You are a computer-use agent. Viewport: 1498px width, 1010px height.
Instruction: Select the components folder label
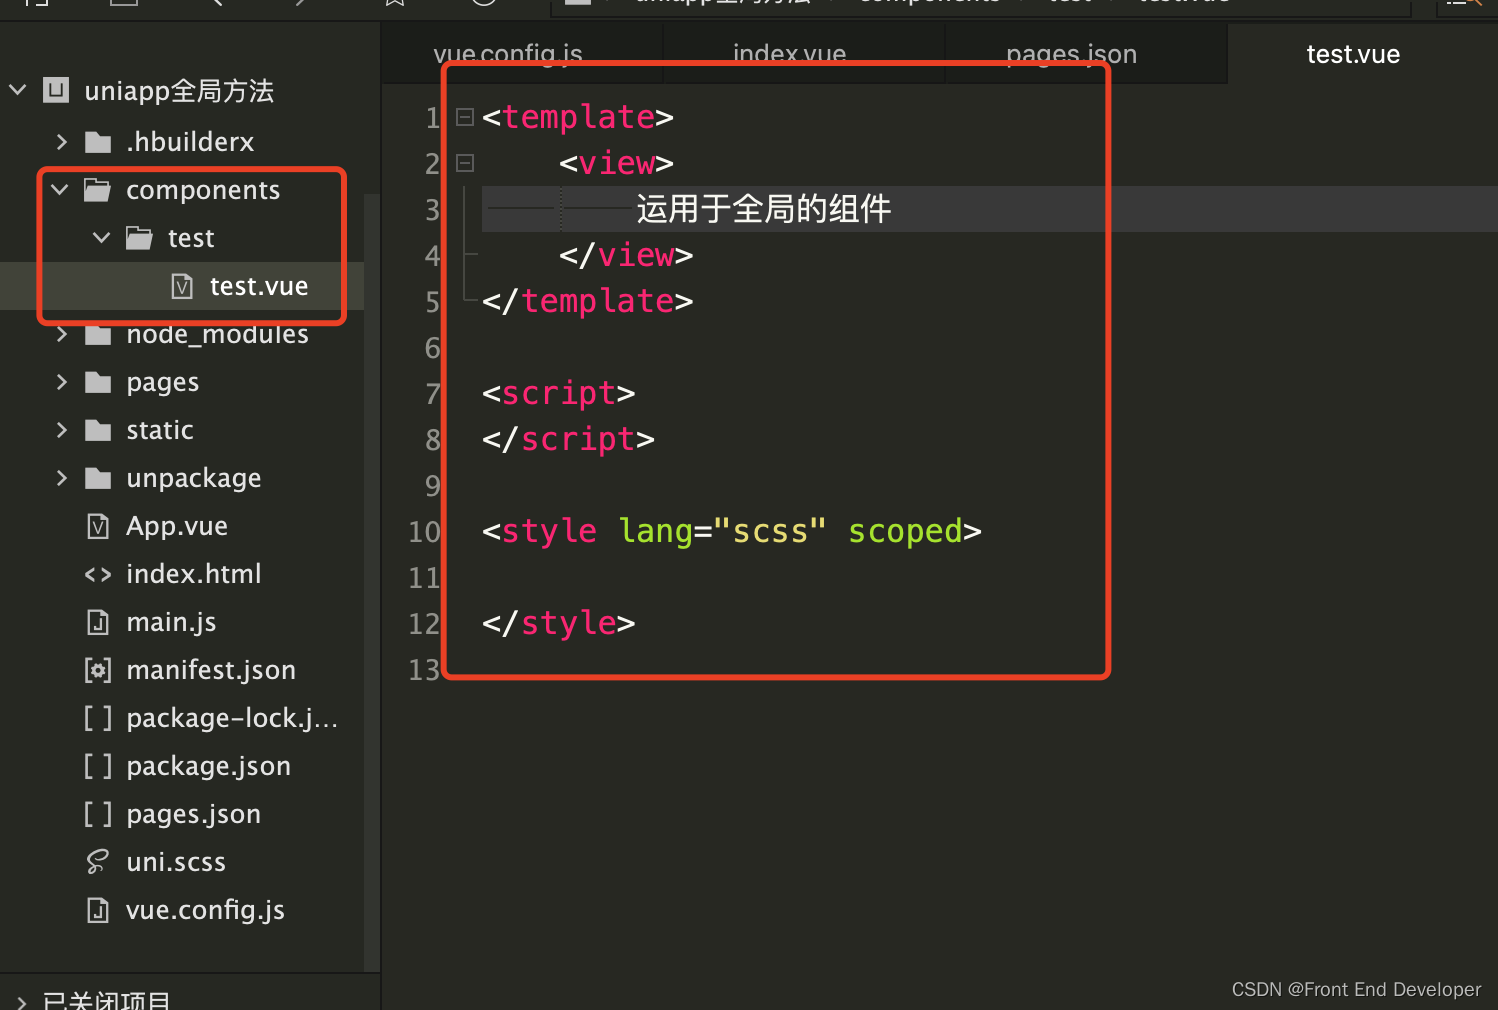(203, 190)
